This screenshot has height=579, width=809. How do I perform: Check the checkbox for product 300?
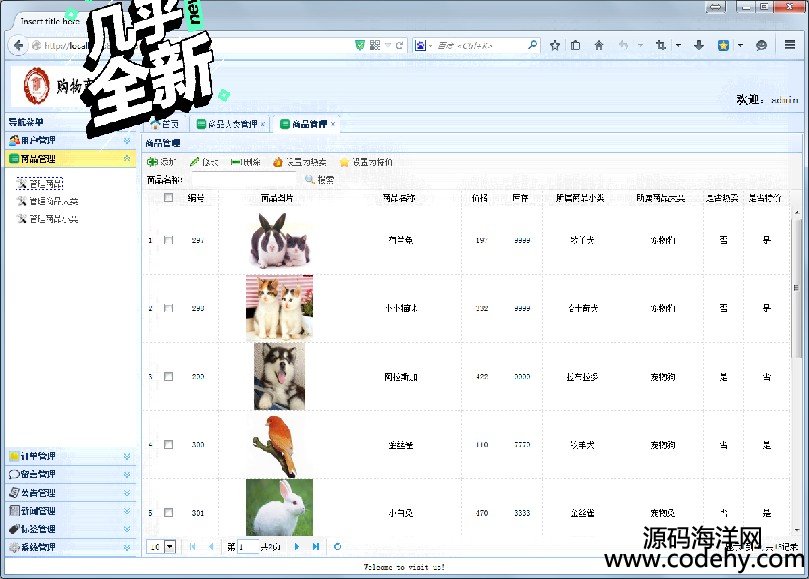[x=168, y=444]
